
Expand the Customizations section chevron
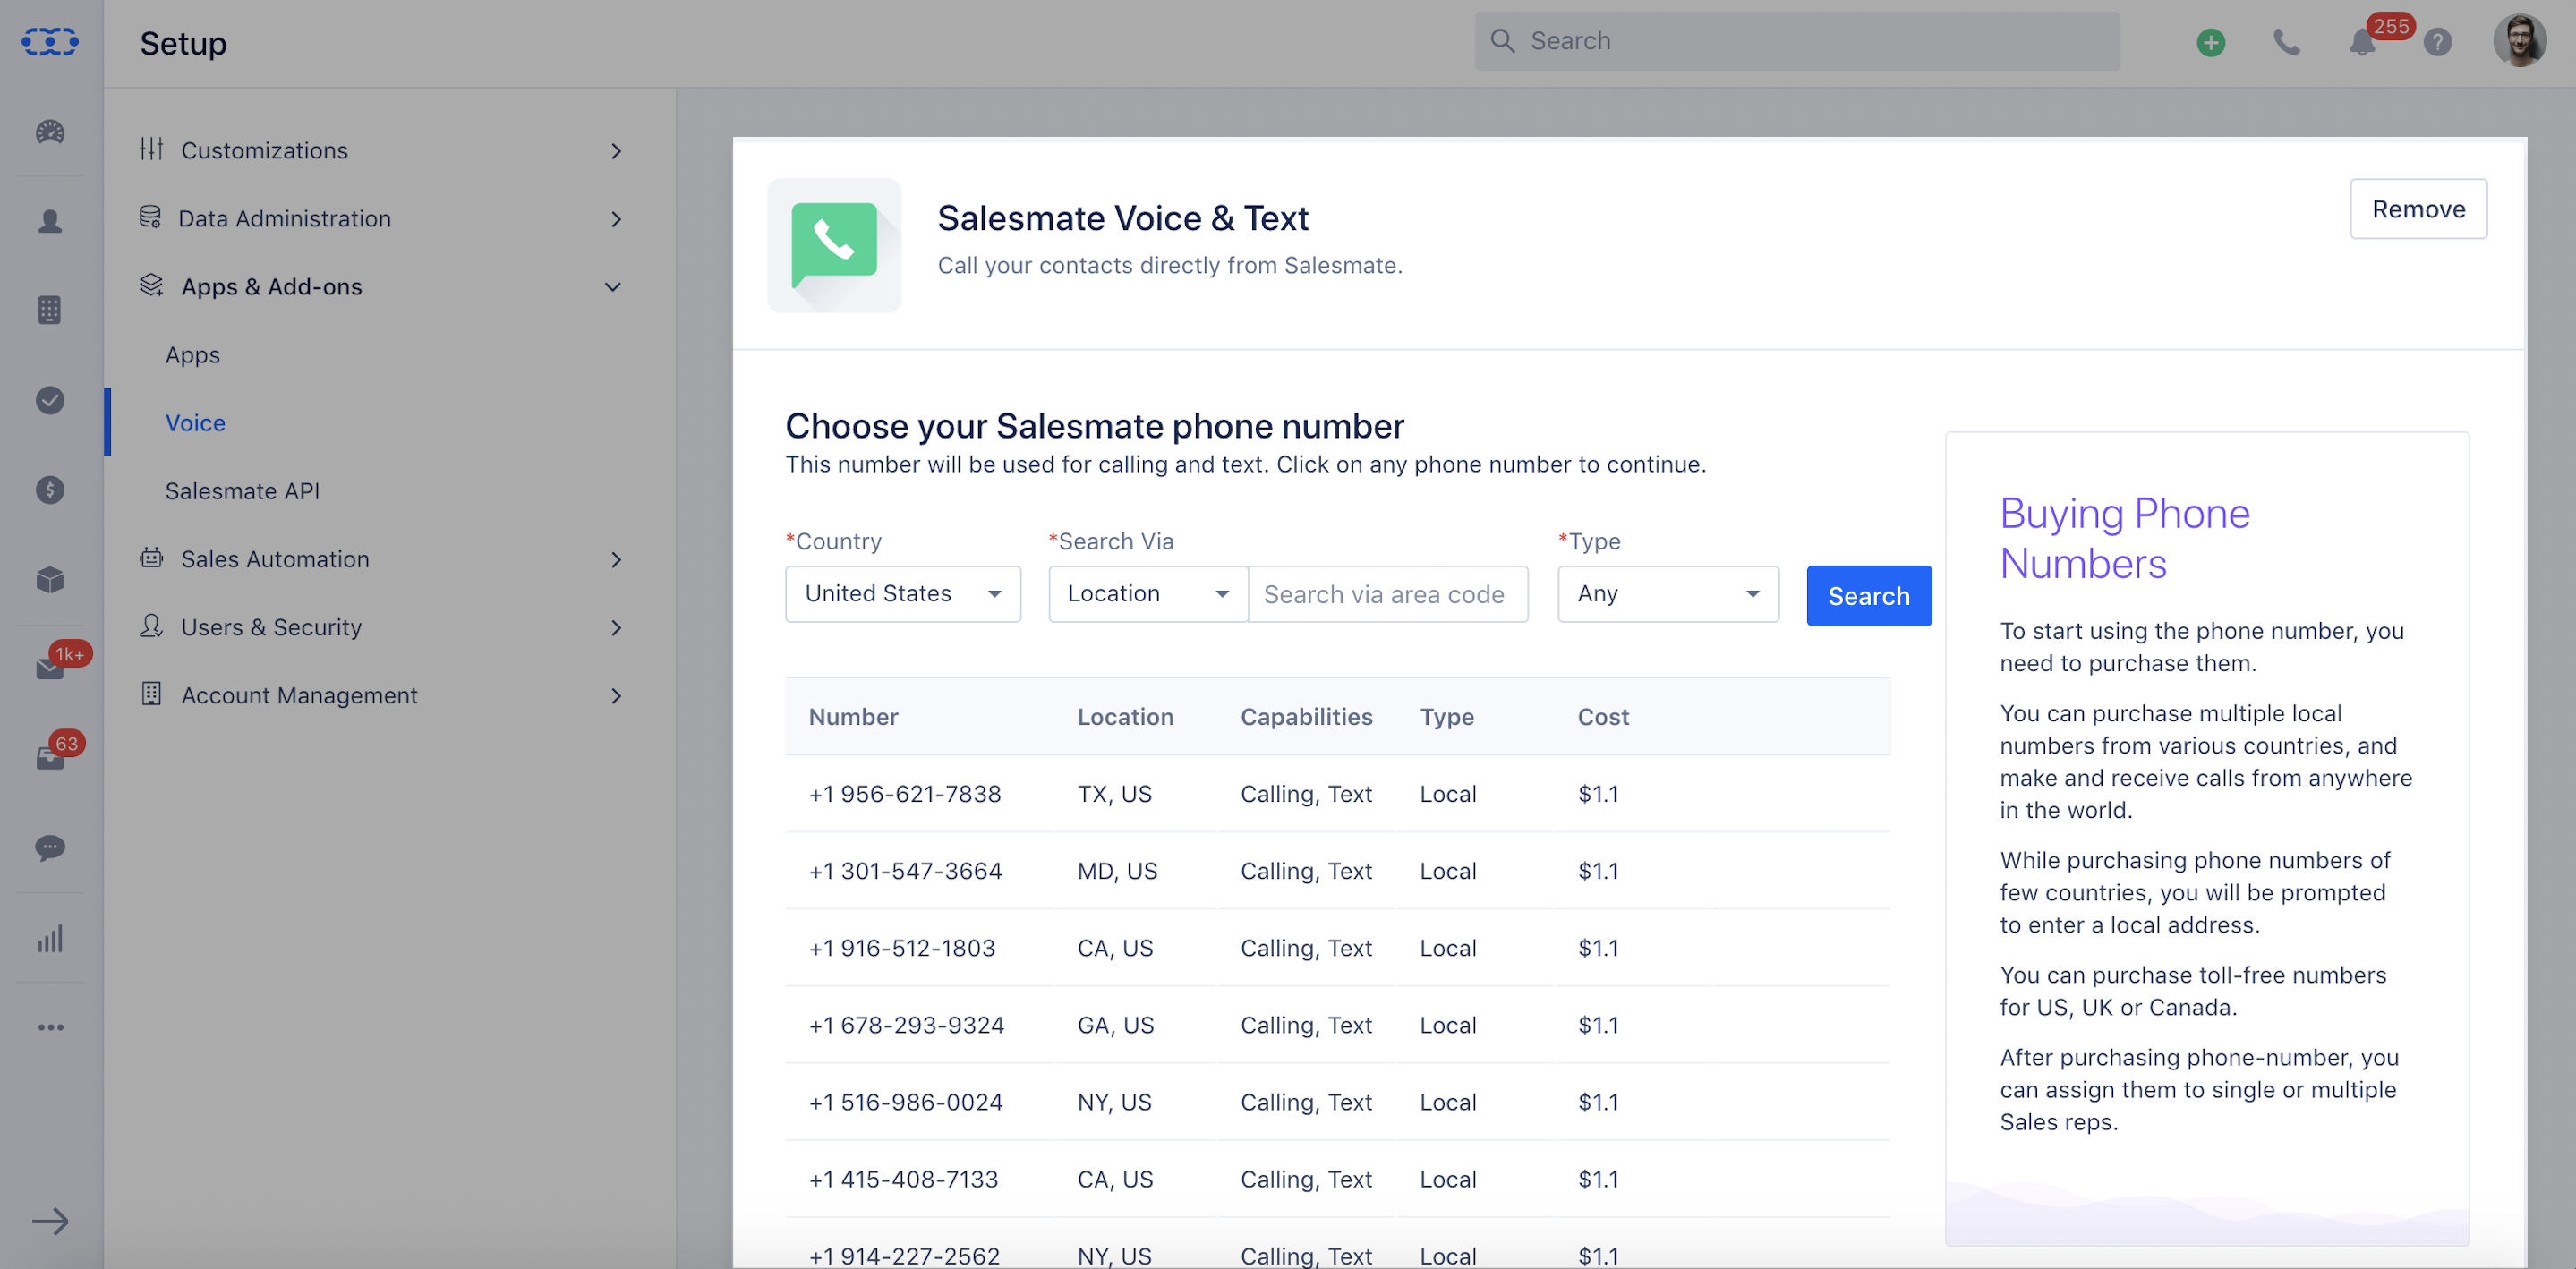point(616,150)
